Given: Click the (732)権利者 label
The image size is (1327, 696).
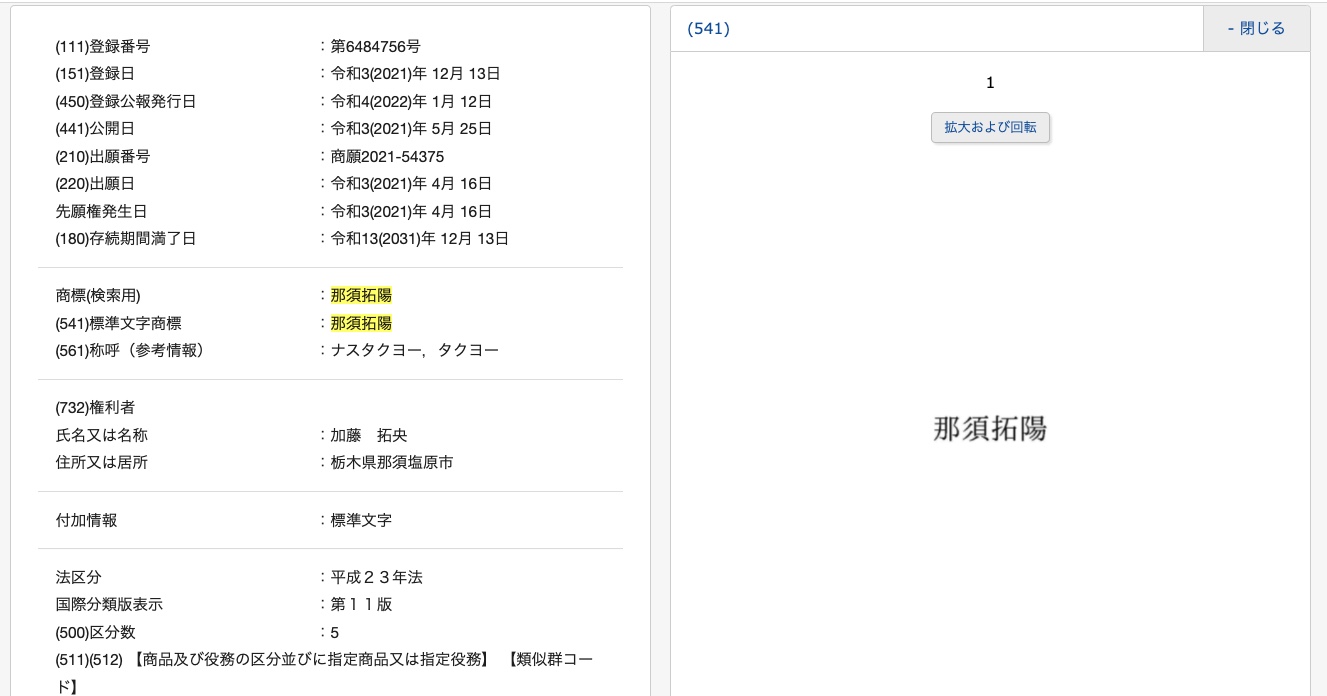Looking at the screenshot, I should pyautogui.click(x=95, y=407).
